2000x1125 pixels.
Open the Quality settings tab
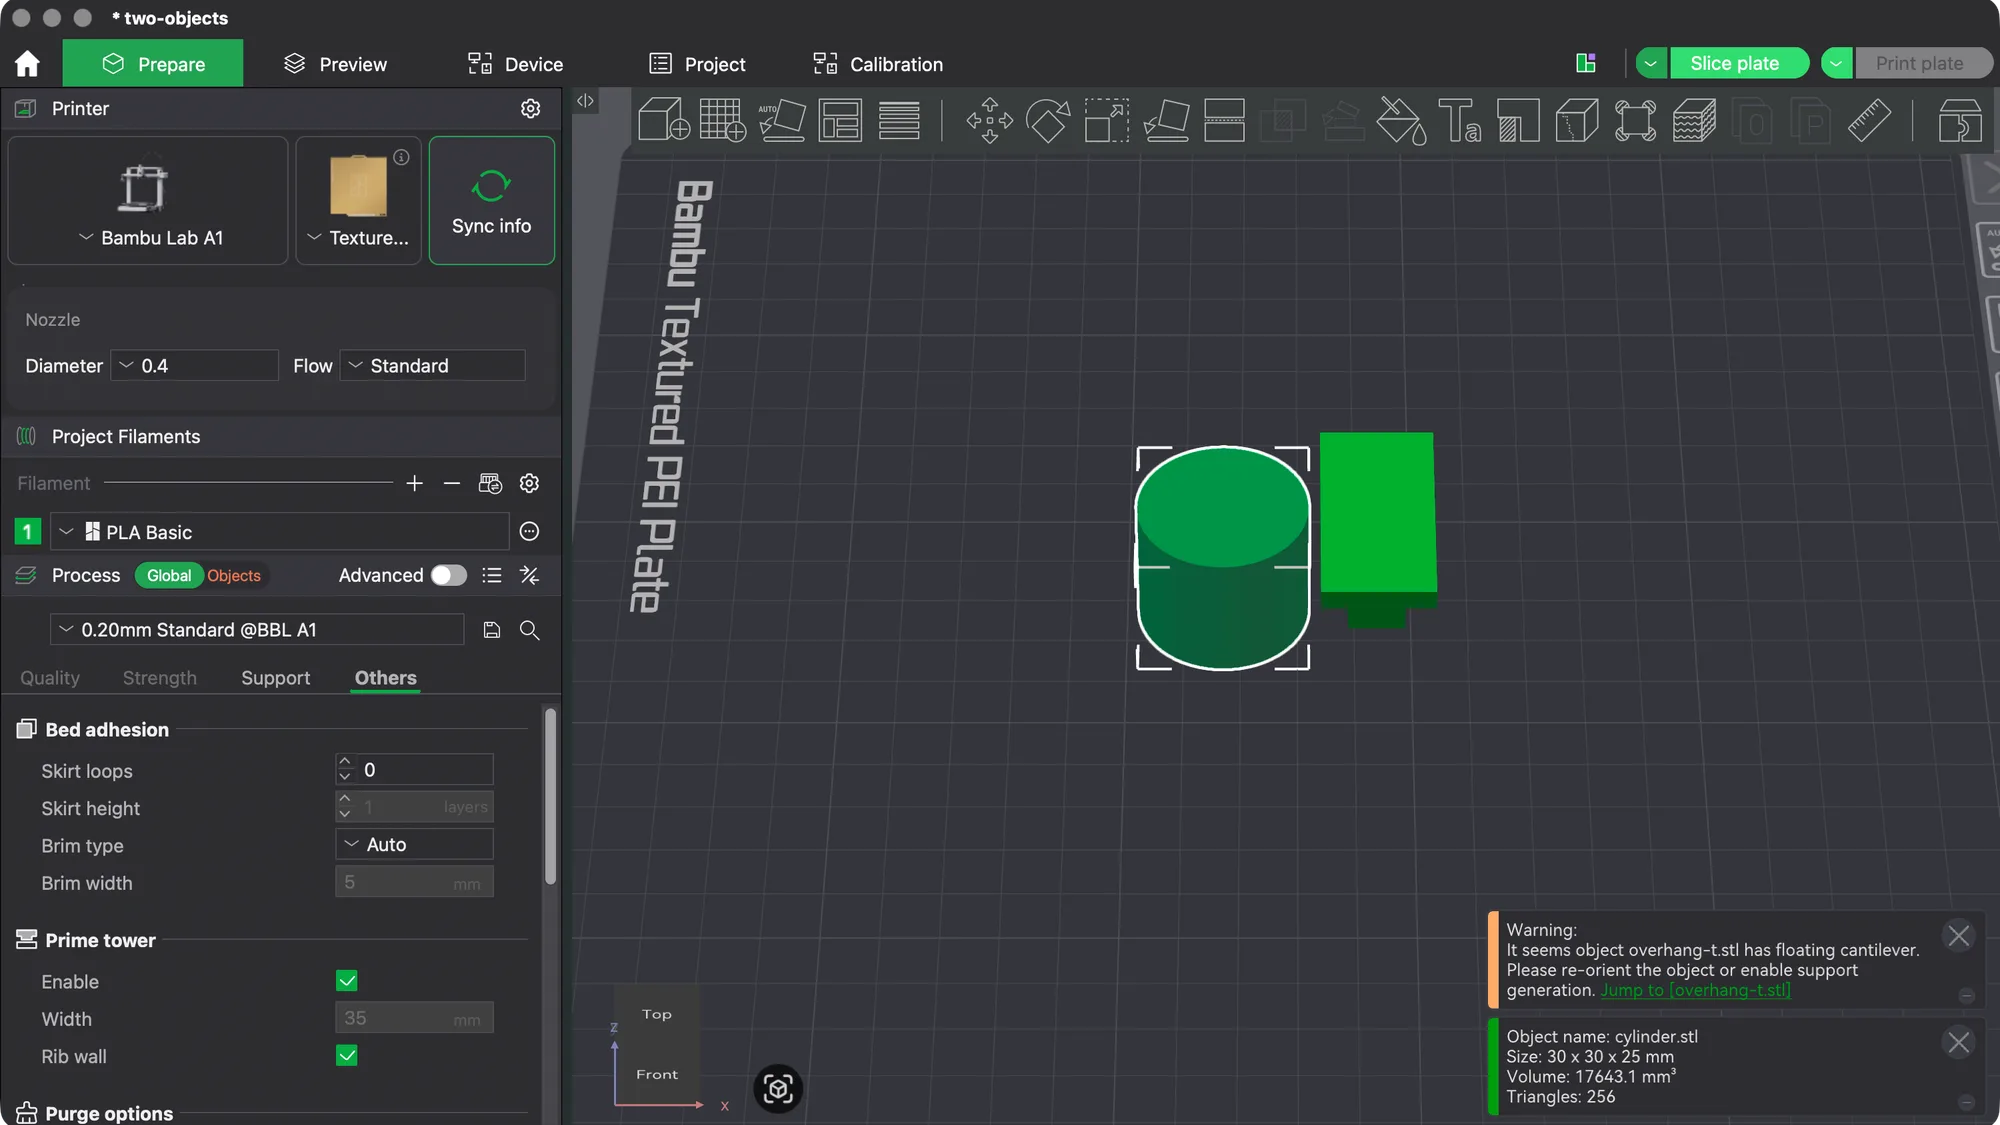coord(50,678)
